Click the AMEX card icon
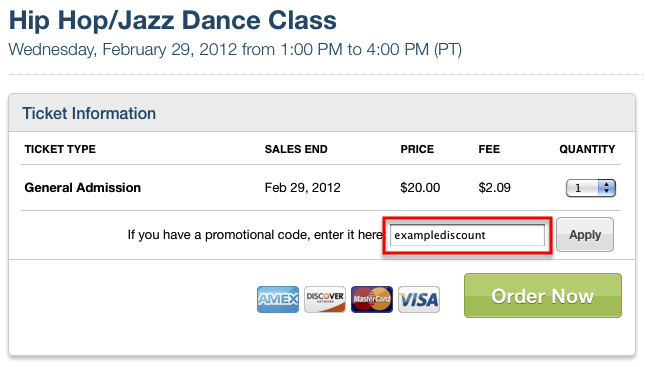Viewport: 645px width, 367px height. pyautogui.click(x=278, y=300)
